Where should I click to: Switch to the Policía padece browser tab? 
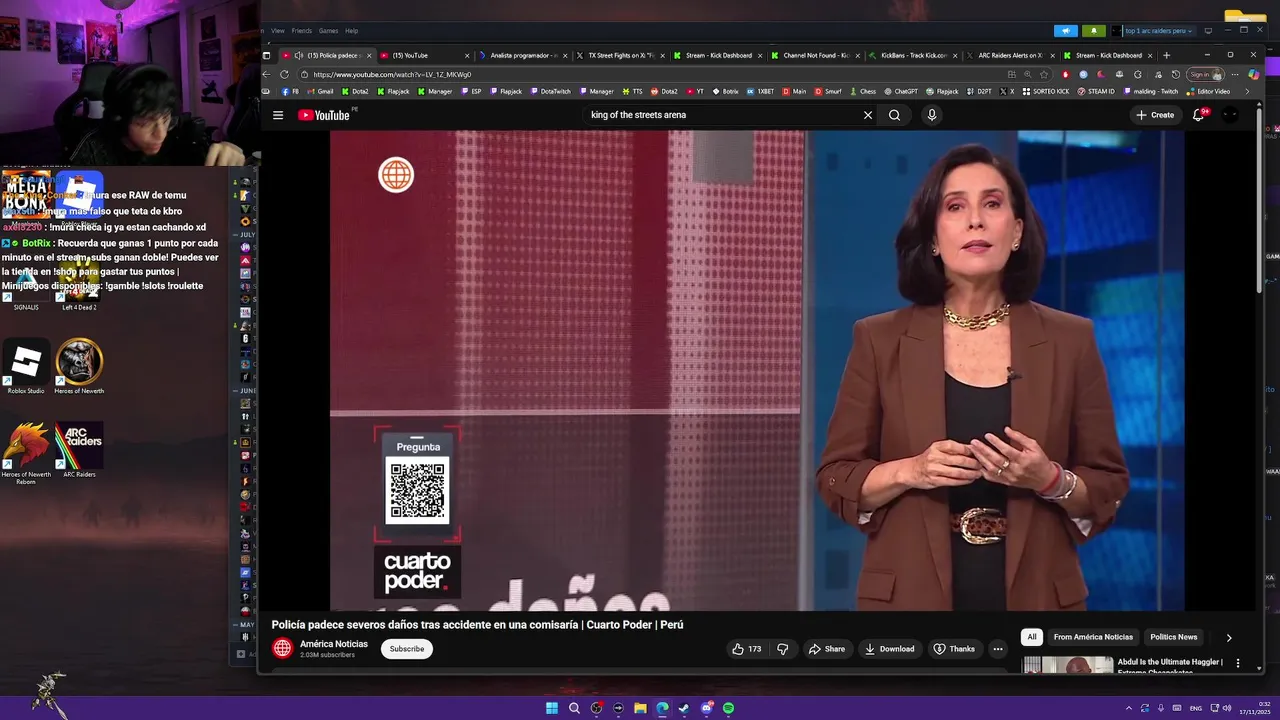(327, 56)
